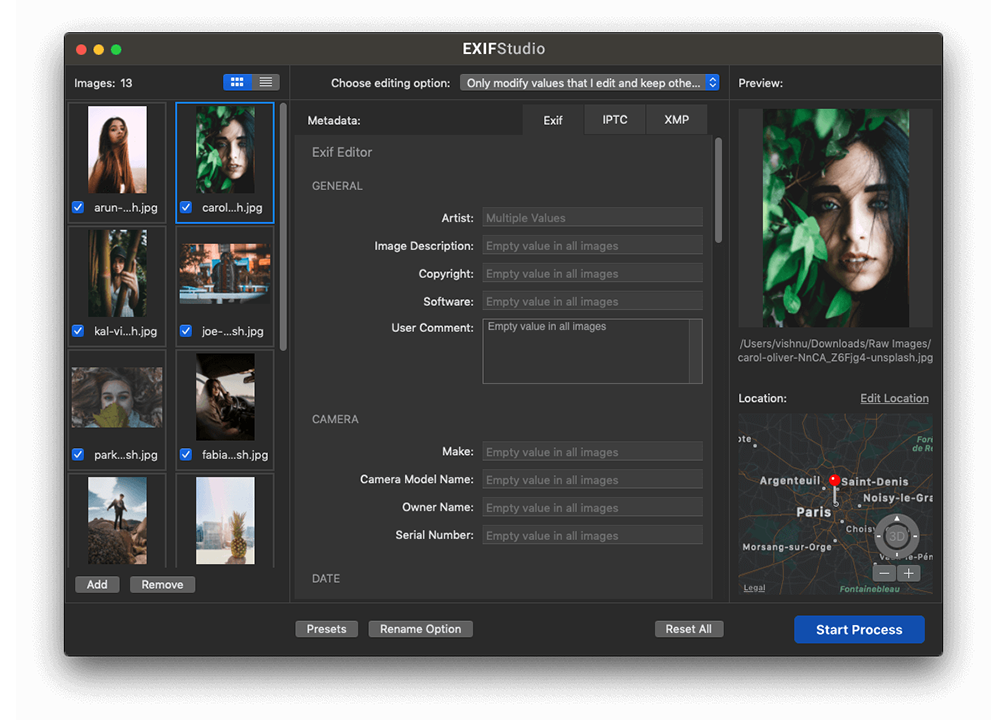
Task: Uncheck the arun-...h.jpg image checkbox
Action: tap(78, 207)
